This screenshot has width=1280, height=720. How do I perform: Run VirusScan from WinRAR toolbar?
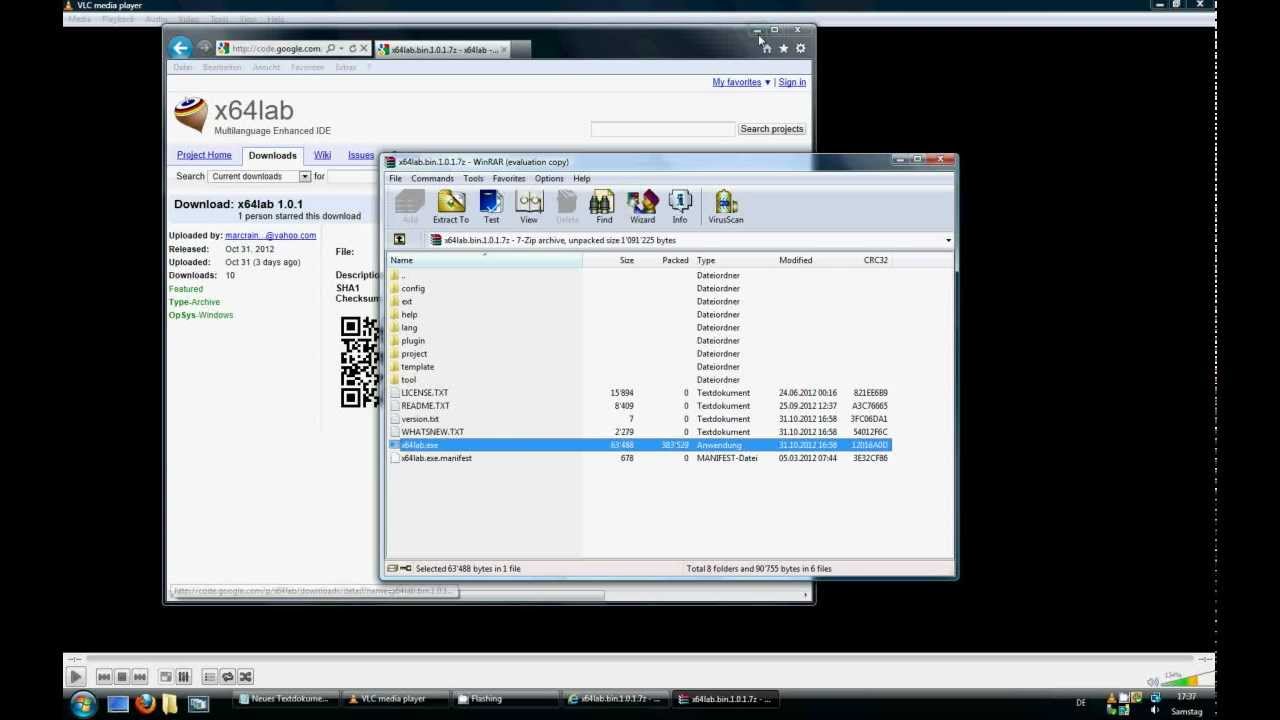(726, 207)
